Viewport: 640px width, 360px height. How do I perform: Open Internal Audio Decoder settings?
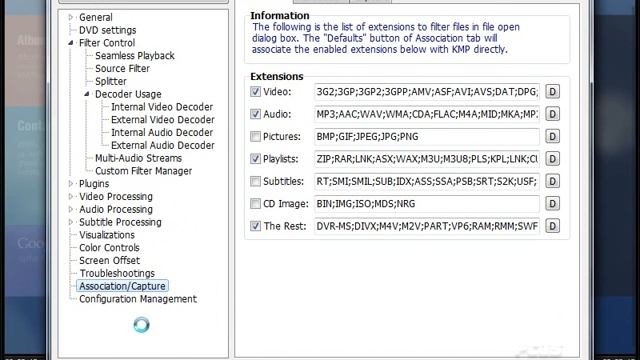click(x=162, y=132)
